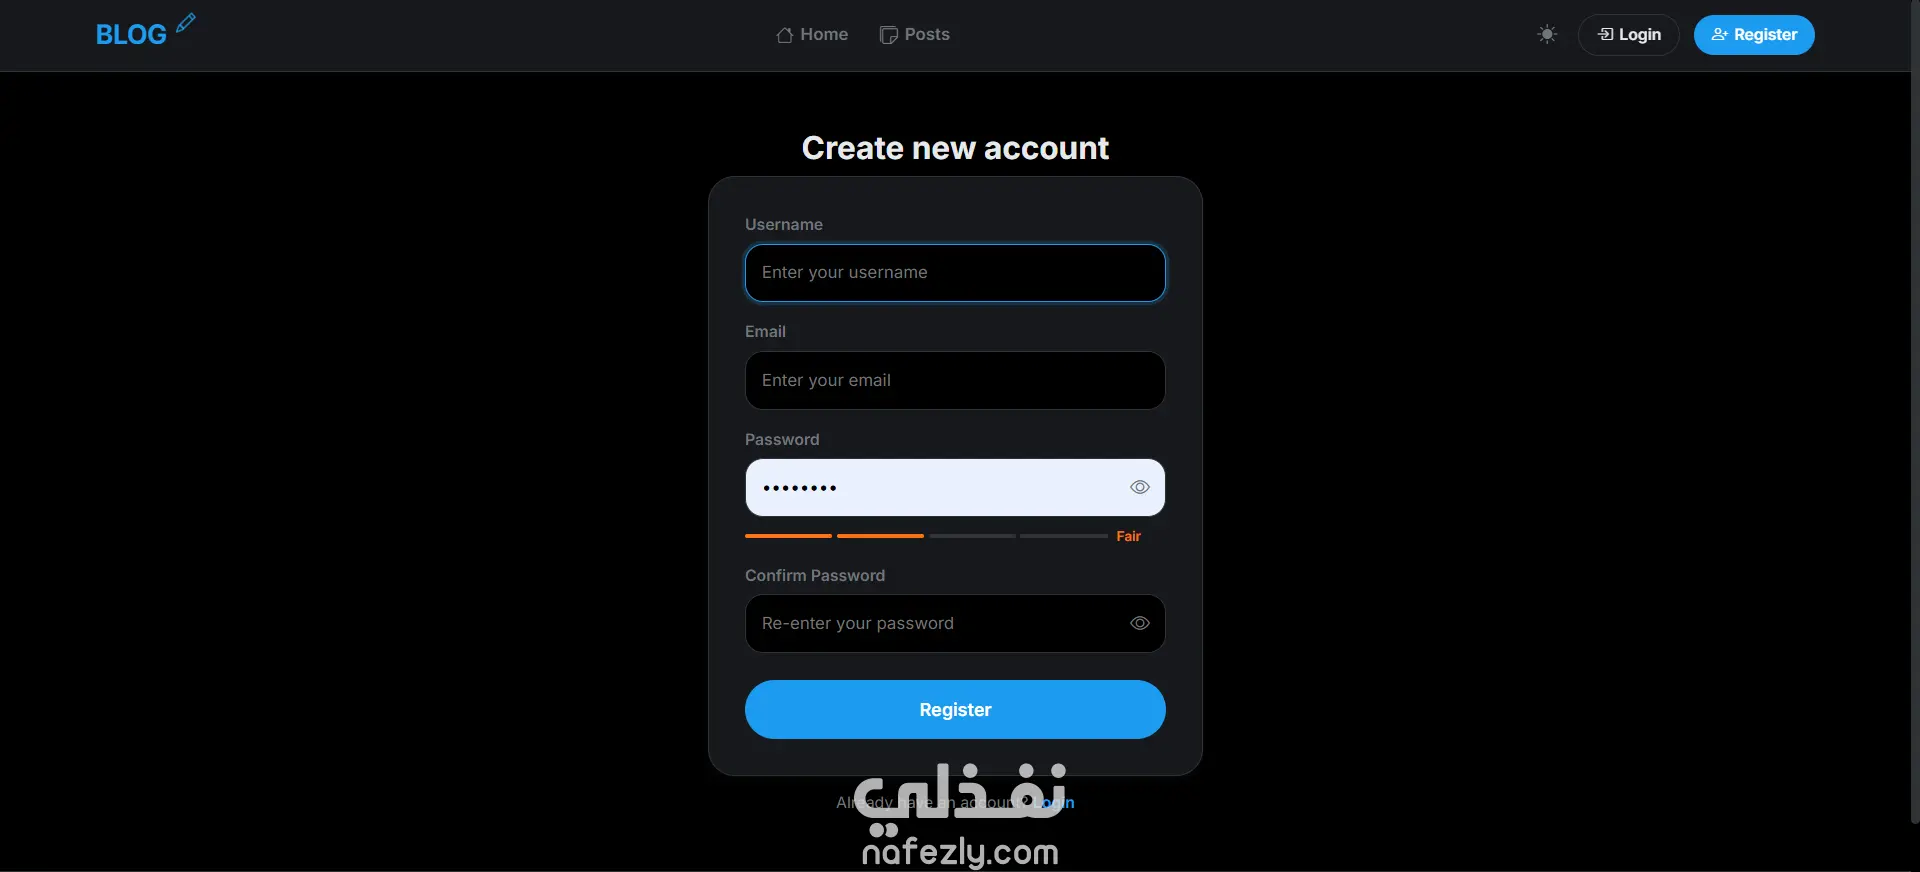Screen dimensions: 1920x872
Task: Click the login arrow icon in header
Action: coord(1605,34)
